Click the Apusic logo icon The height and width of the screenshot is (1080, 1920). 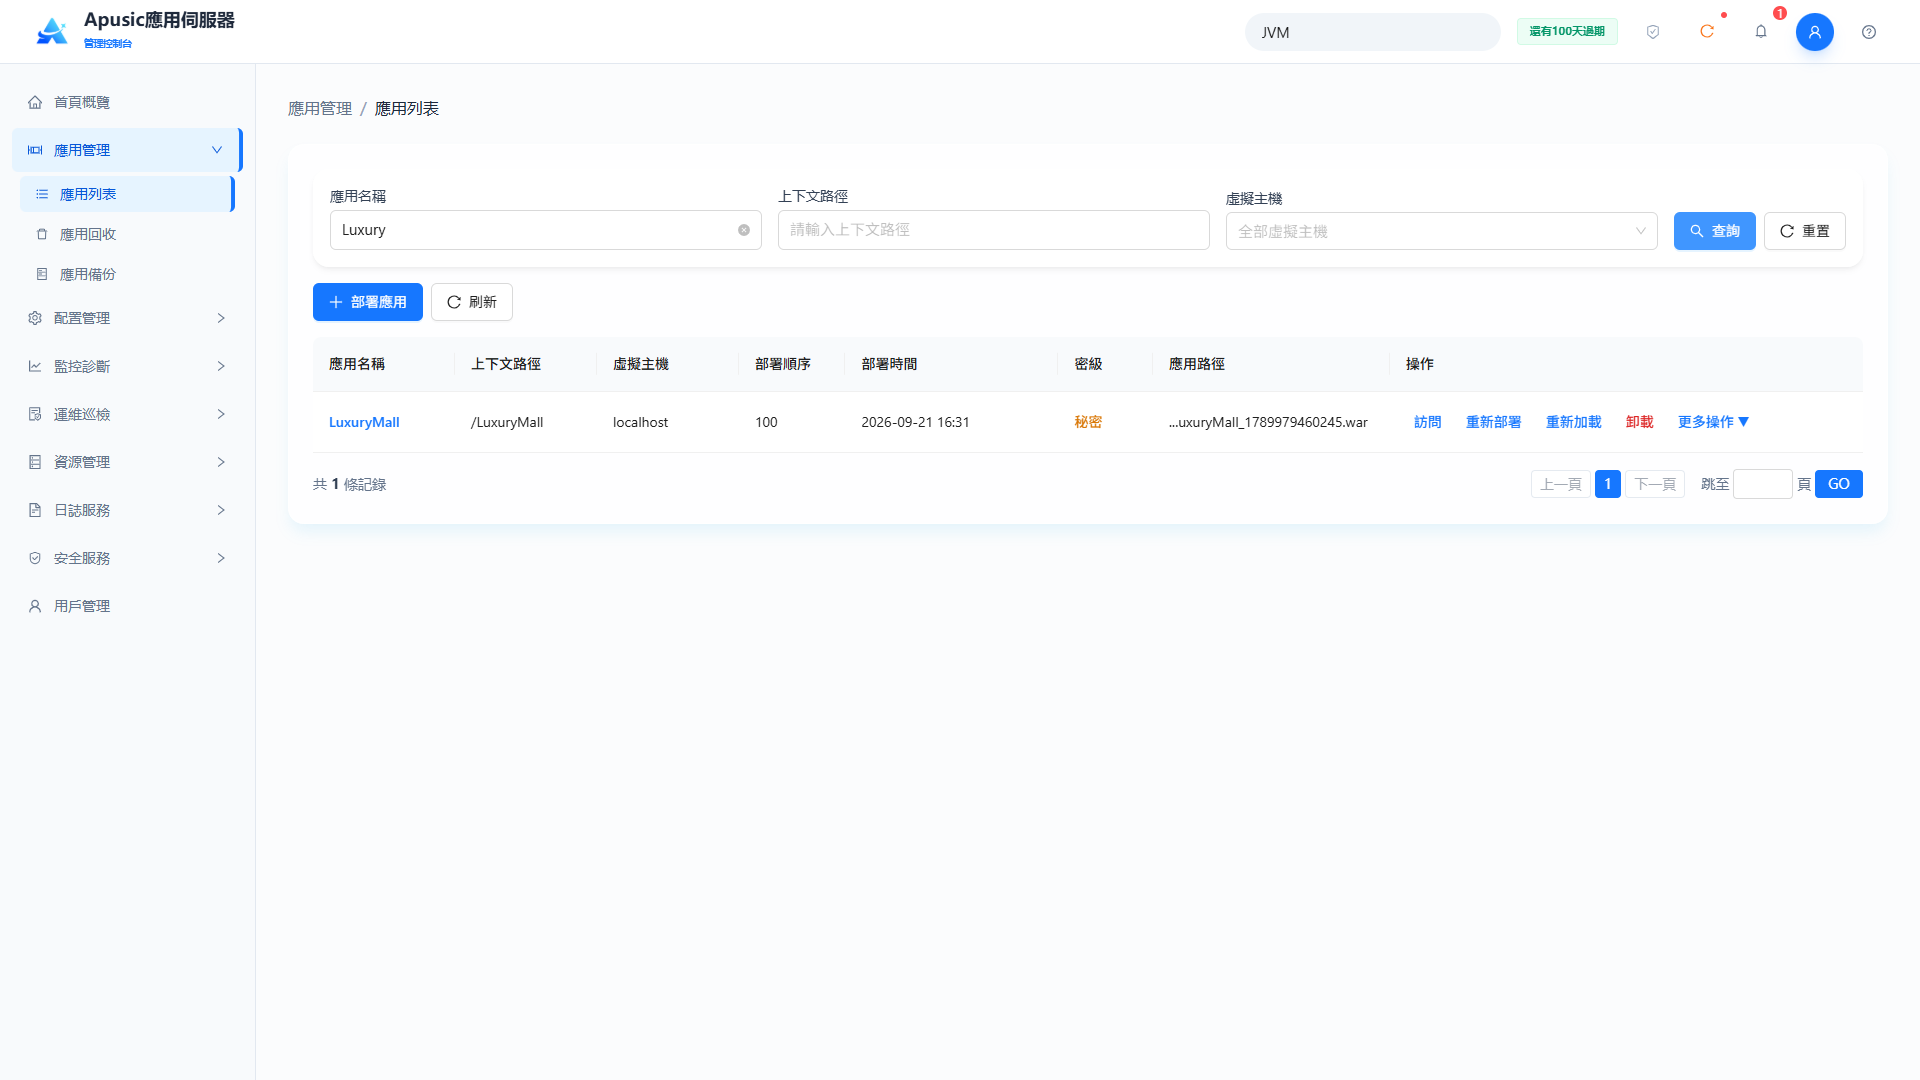(52, 31)
